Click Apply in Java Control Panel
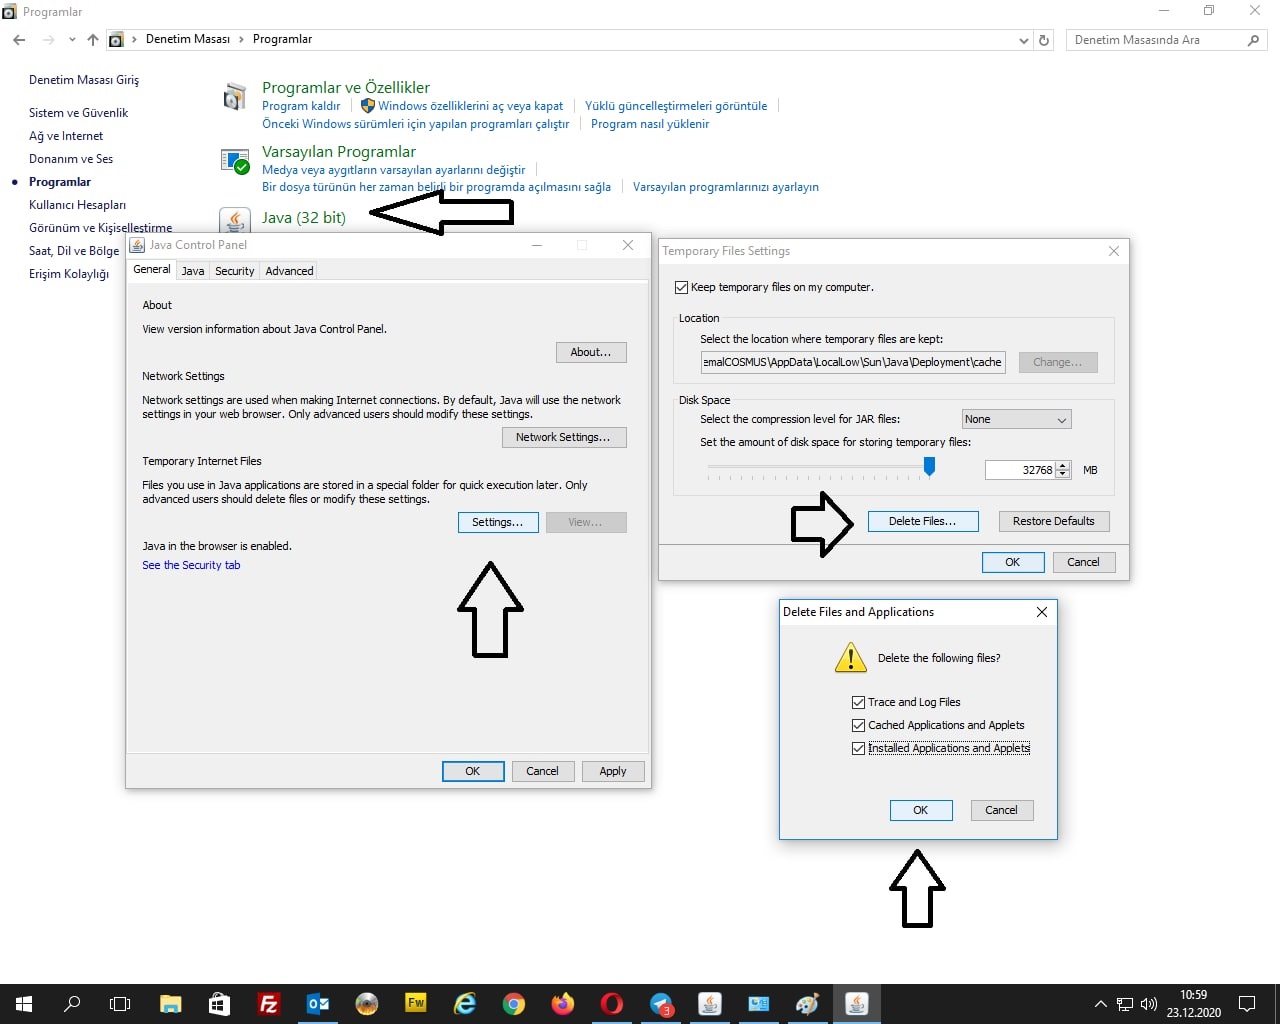 tap(613, 771)
